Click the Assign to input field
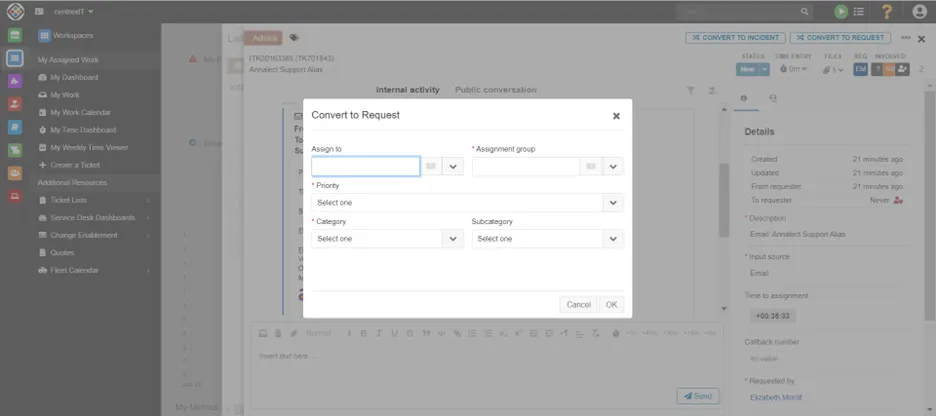Screen dimensions: 936x416 pos(365,167)
